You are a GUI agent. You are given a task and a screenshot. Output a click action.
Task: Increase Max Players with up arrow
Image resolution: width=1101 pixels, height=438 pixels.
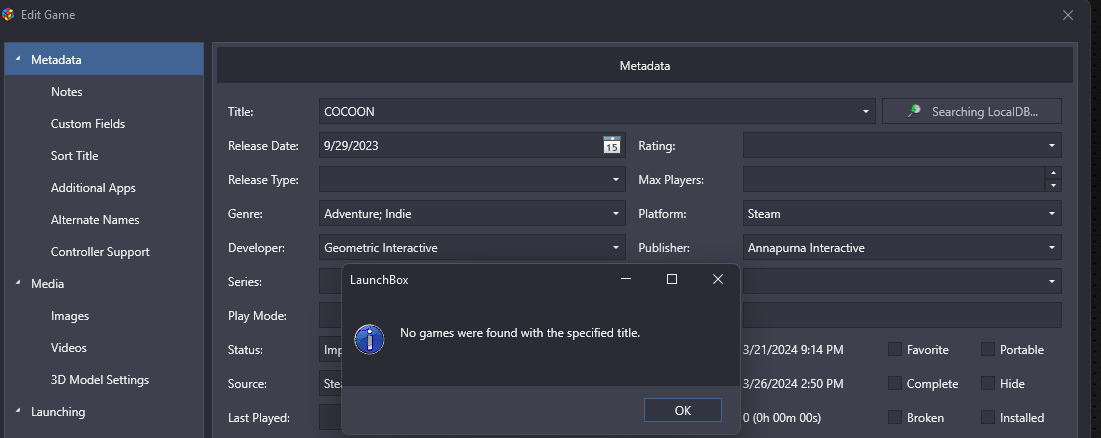(x=1053, y=173)
